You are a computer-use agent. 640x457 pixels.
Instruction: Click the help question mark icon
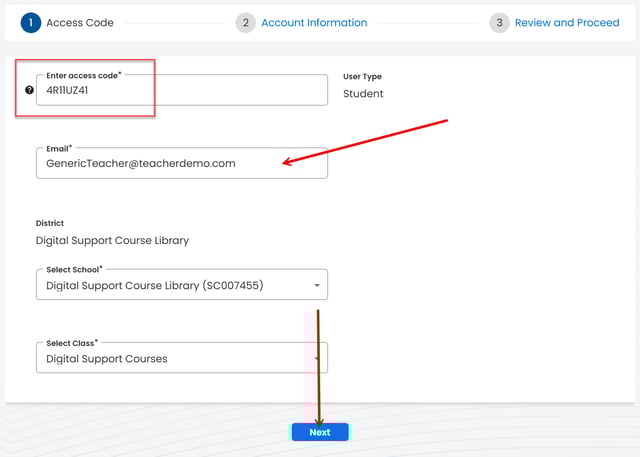click(29, 90)
